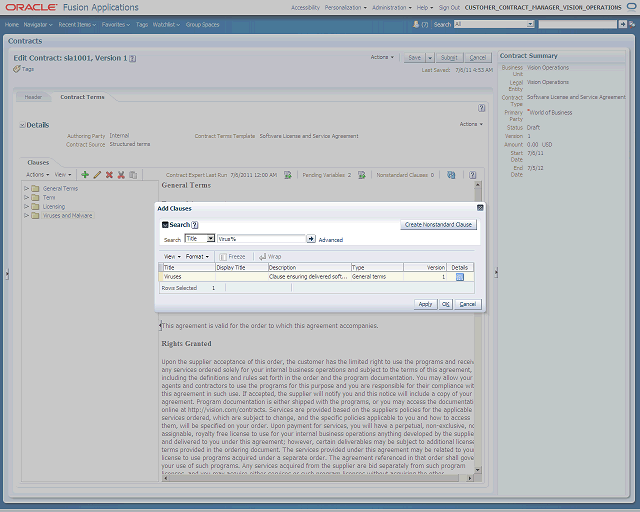The width and height of the screenshot is (640, 512).
Task: Open the Save button dropdown arrow
Action: 430,58
